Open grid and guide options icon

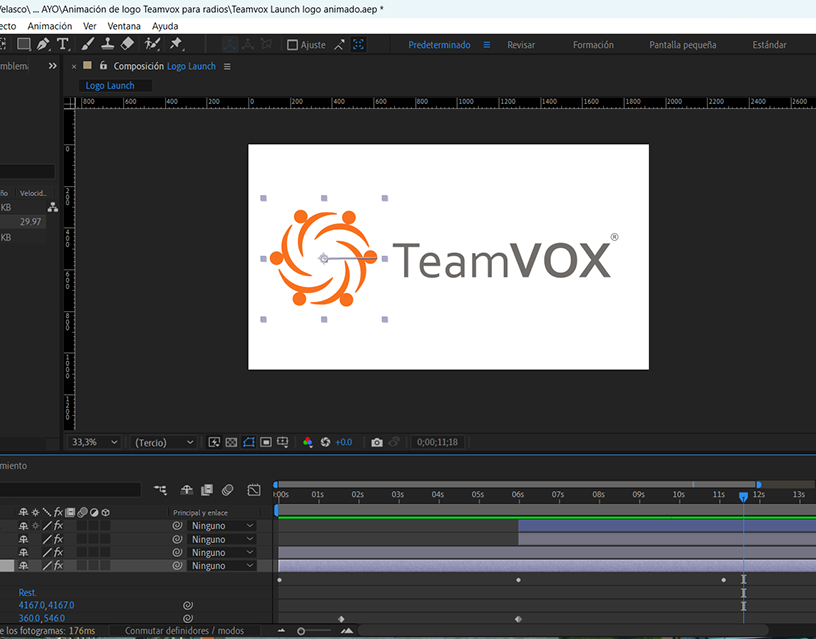(x=283, y=442)
